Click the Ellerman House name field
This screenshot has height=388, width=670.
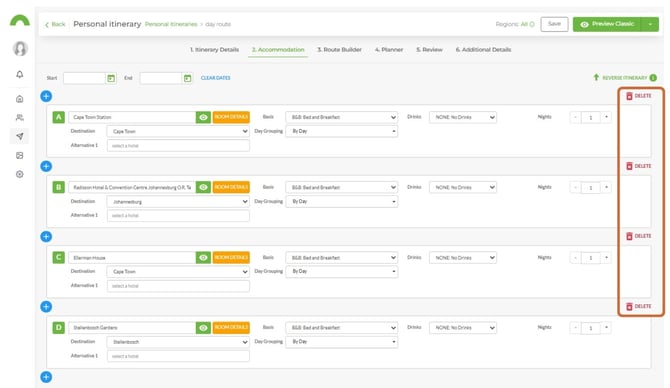click(132, 258)
